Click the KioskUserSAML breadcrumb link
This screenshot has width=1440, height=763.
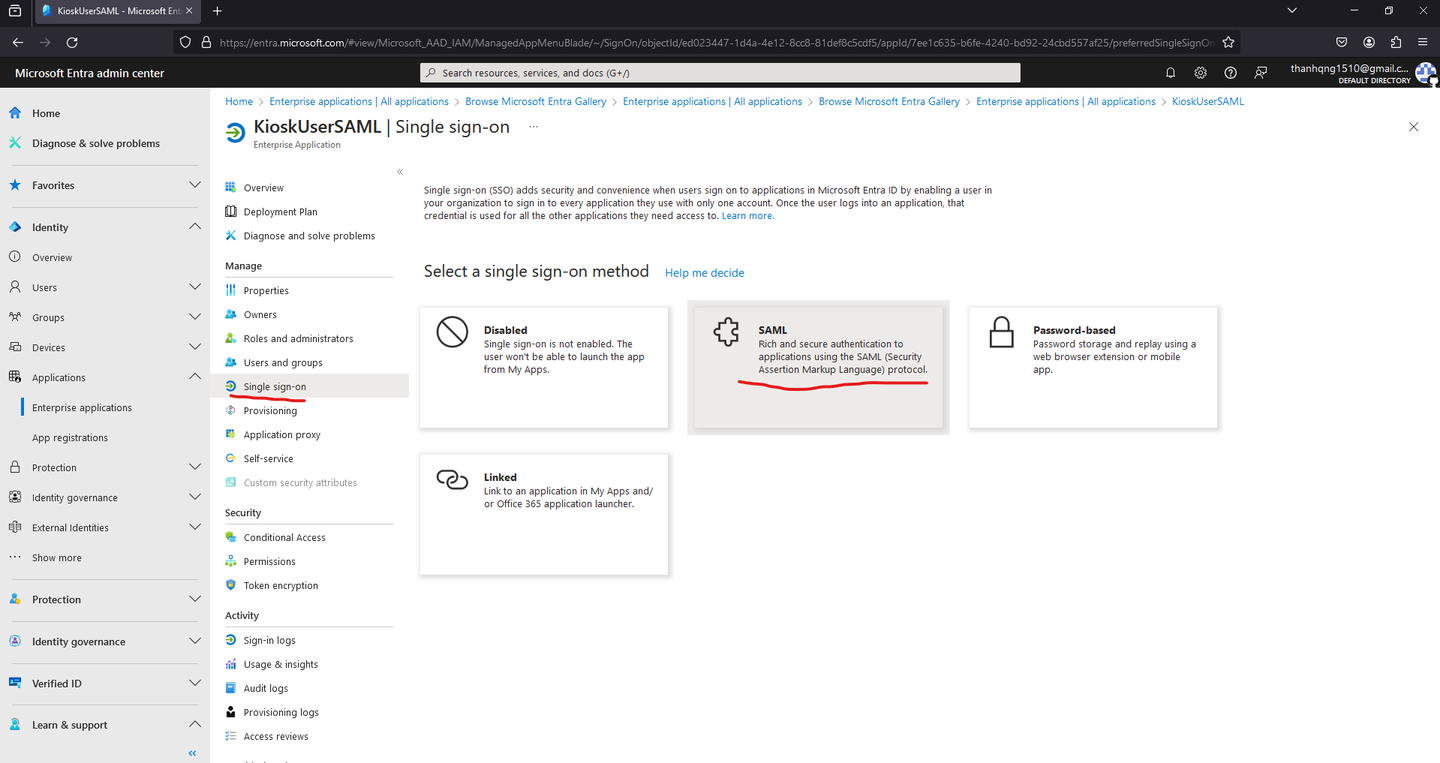tap(1208, 101)
